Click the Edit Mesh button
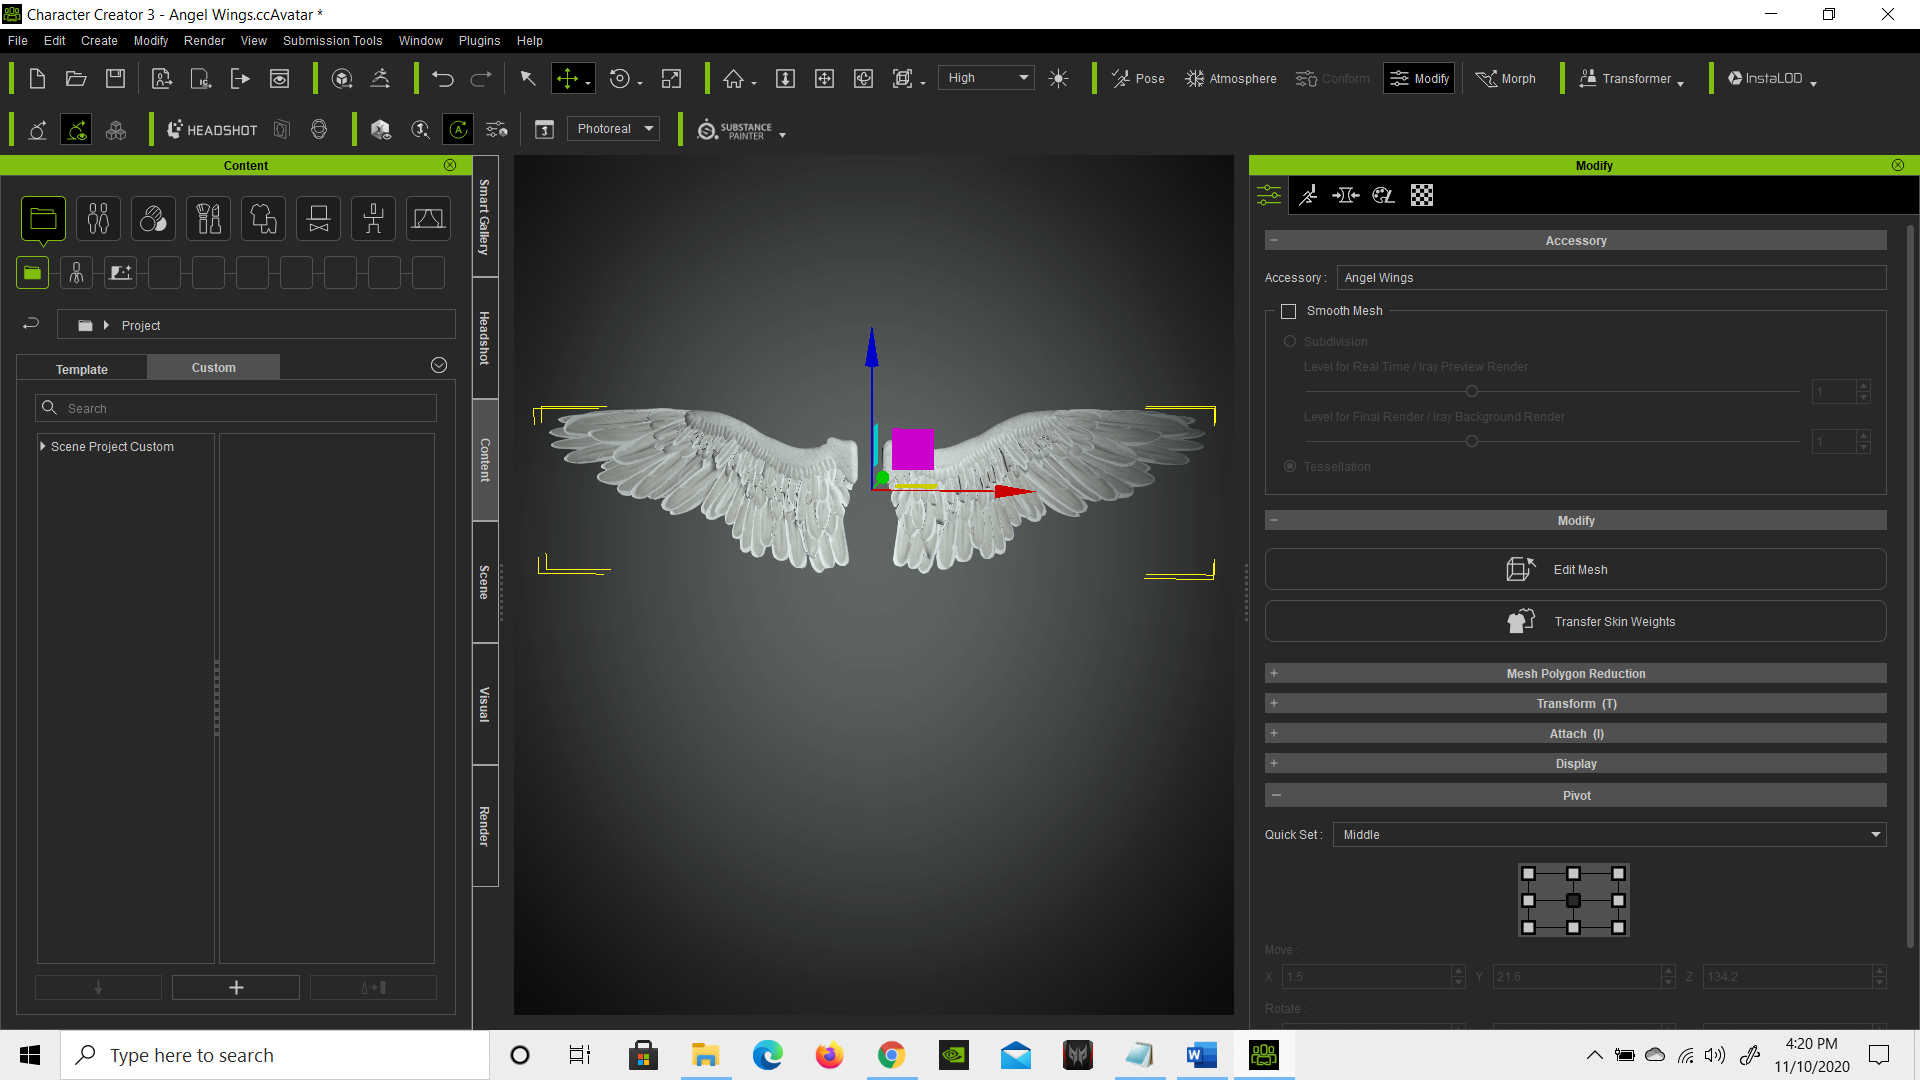This screenshot has height=1080, width=1920. (1575, 569)
